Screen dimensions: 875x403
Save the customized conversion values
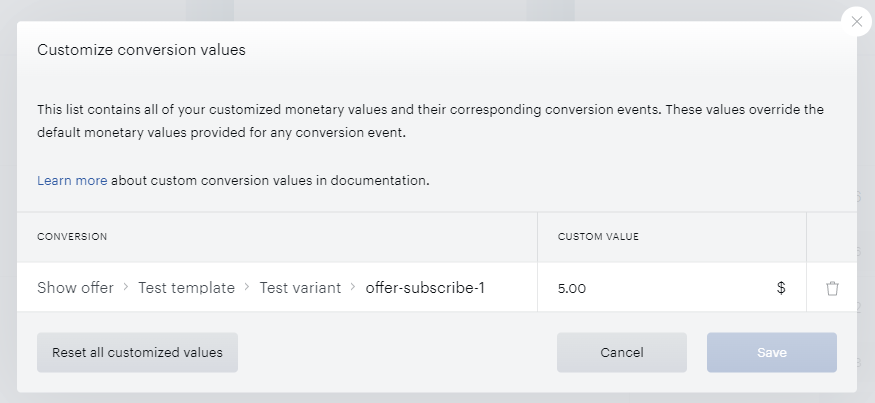click(x=772, y=352)
